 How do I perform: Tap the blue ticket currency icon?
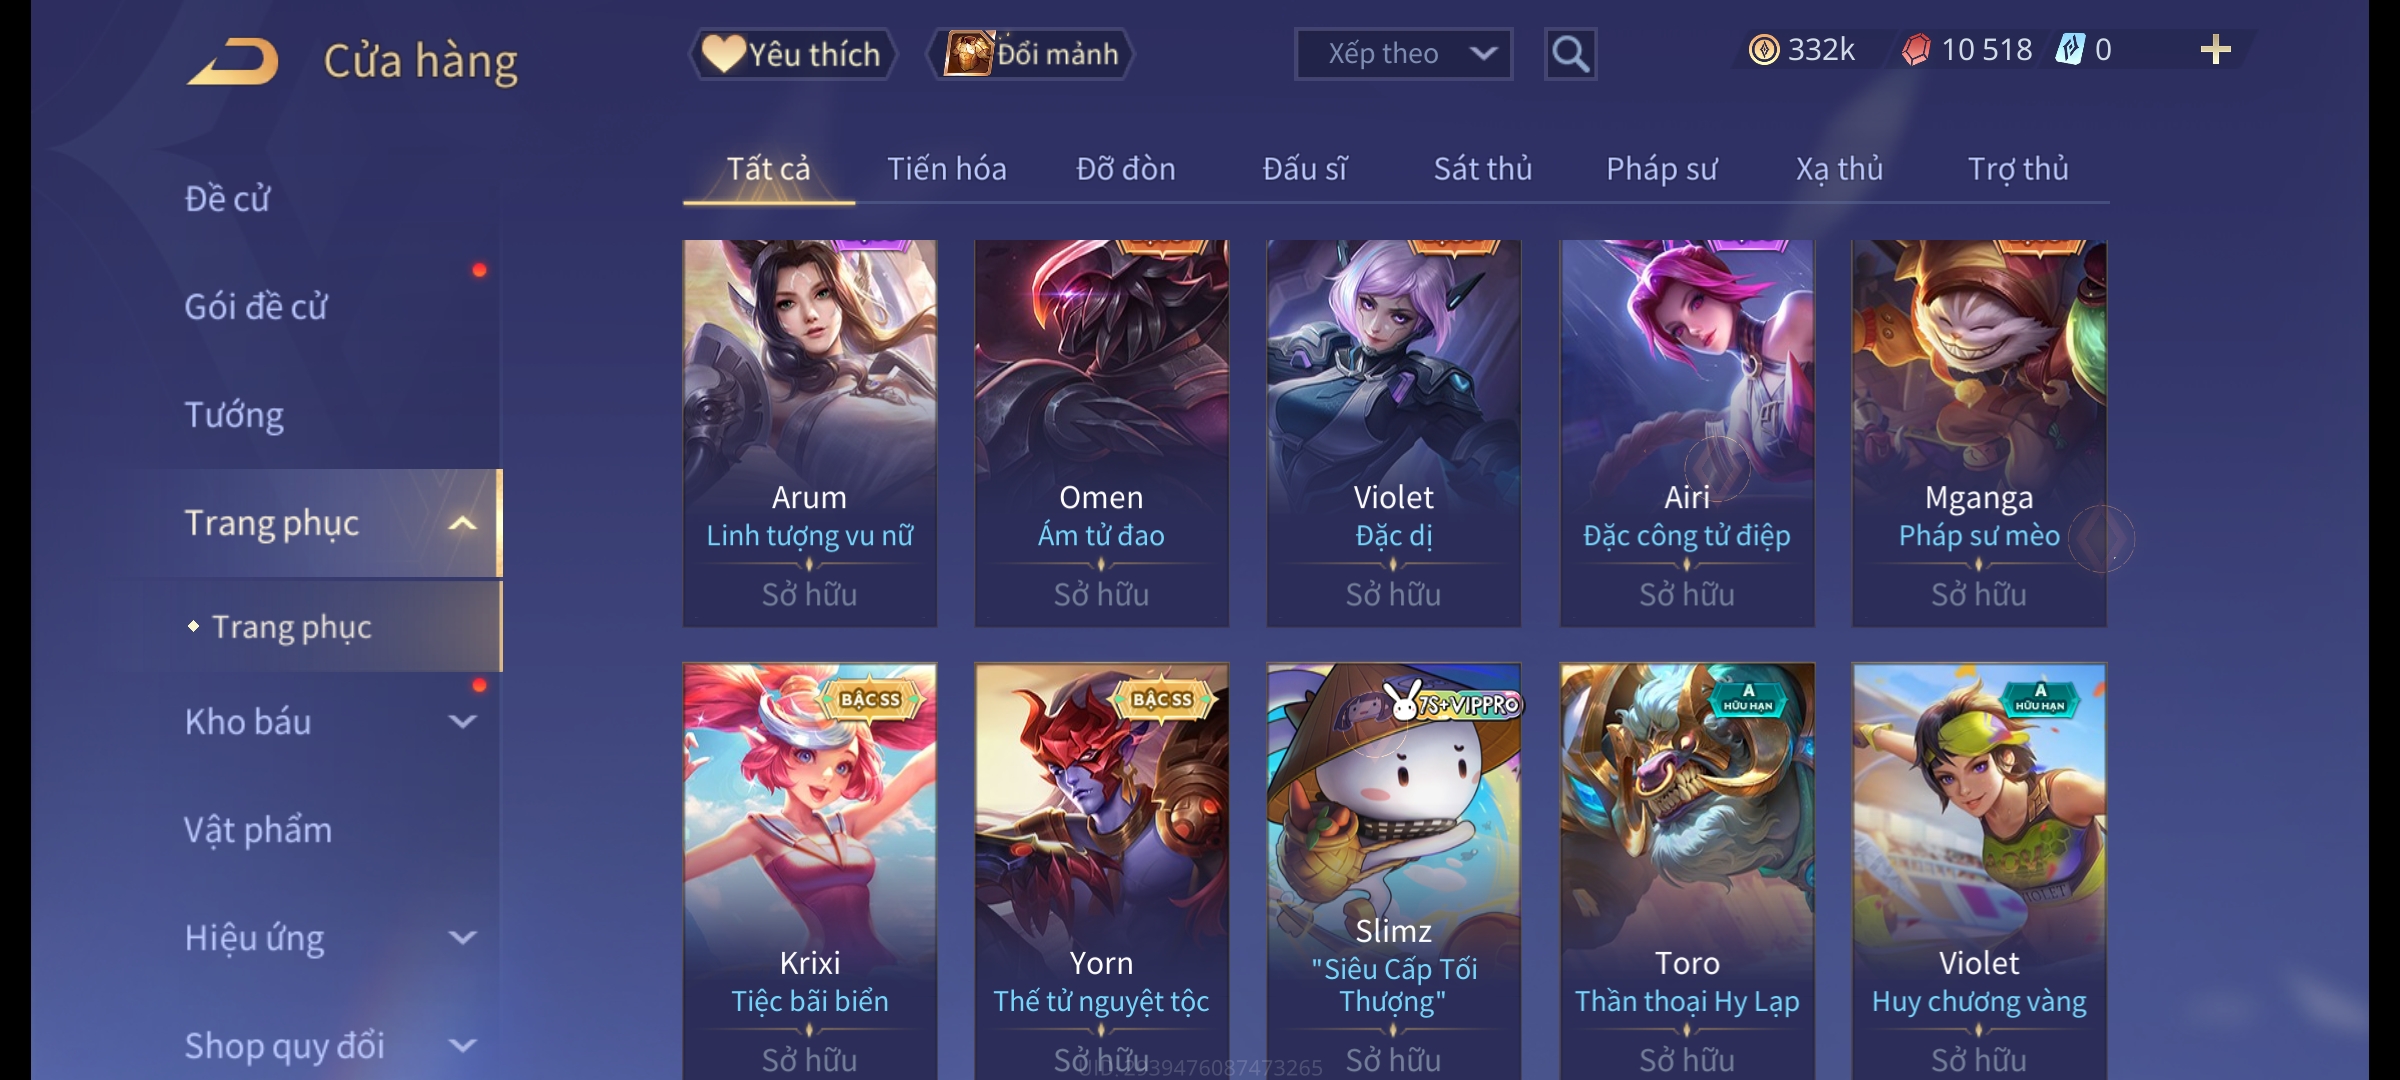2070,50
